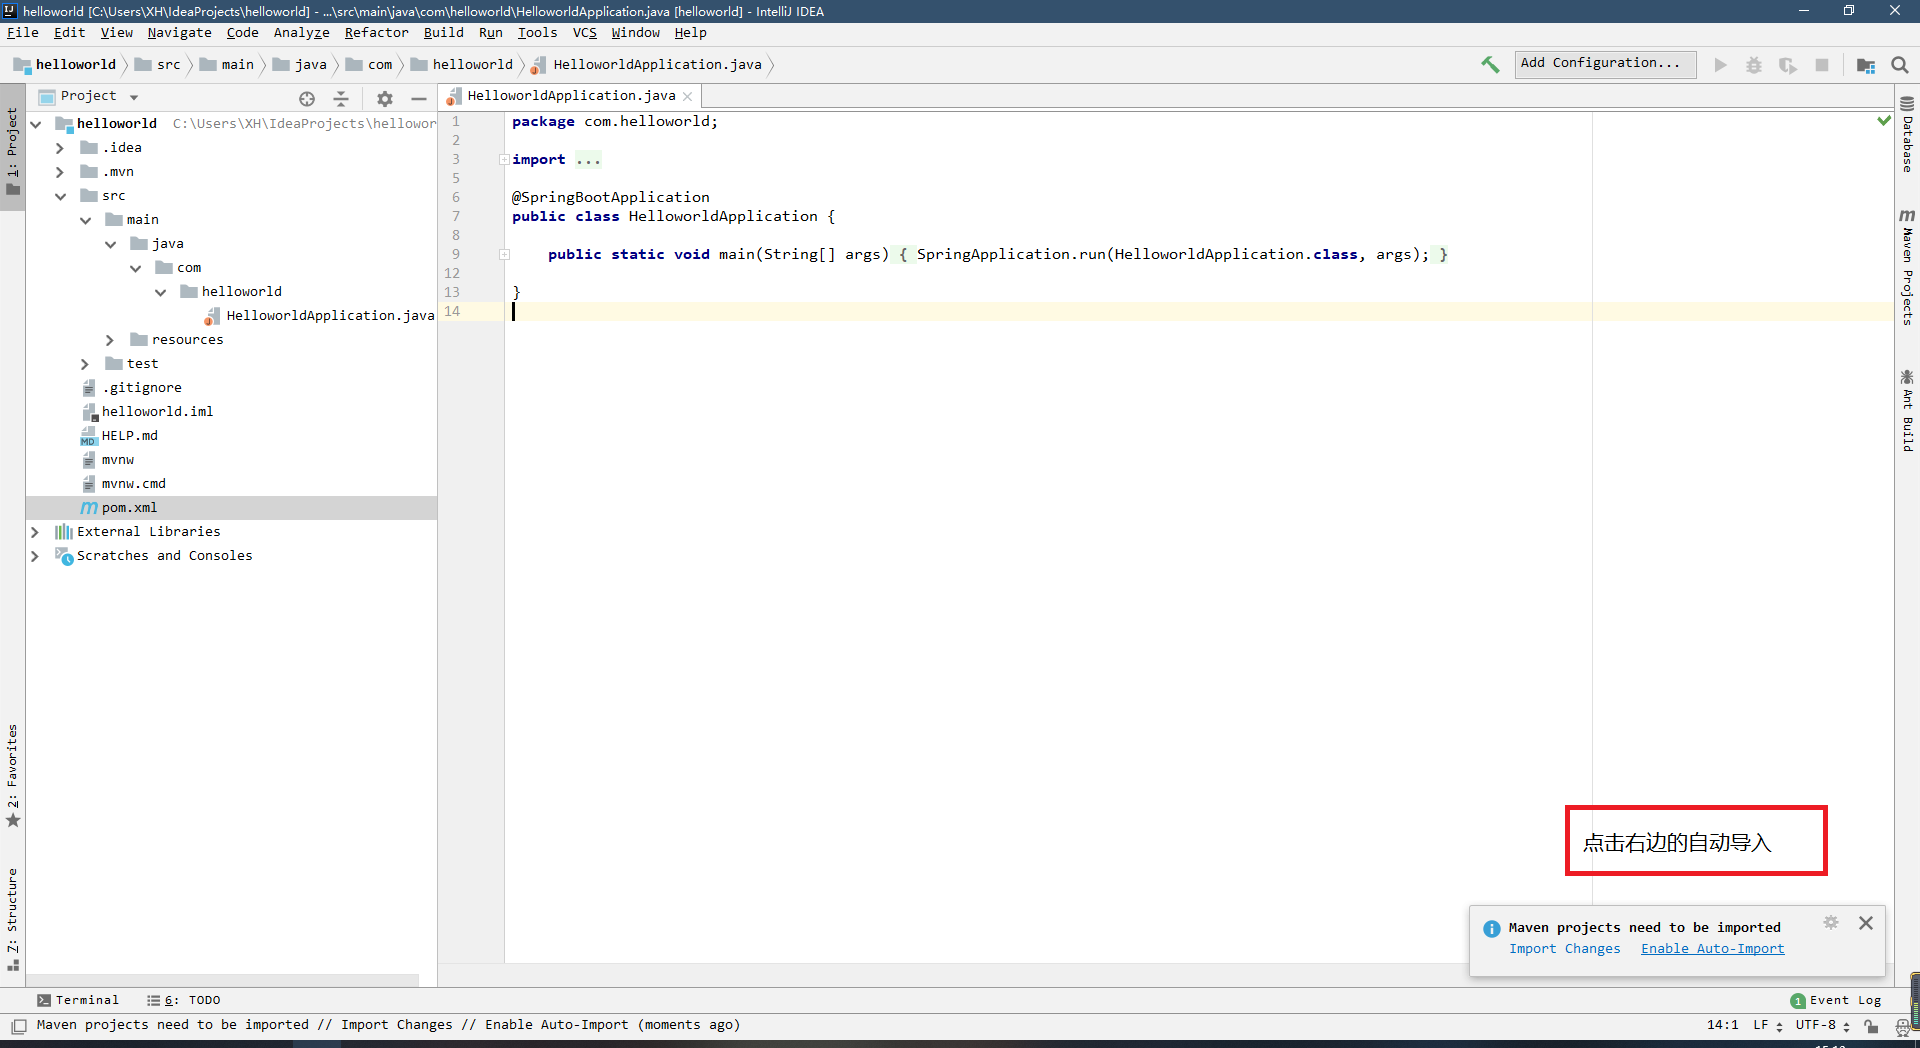Click the Build Project hammer icon
The width and height of the screenshot is (1920, 1048).
pyautogui.click(x=1490, y=65)
